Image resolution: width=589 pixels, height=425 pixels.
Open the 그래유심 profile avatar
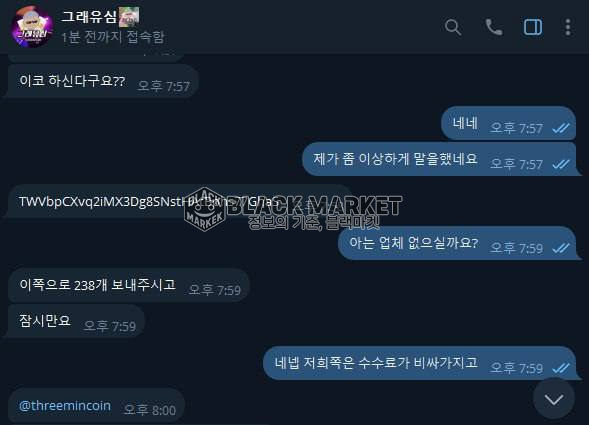pyautogui.click(x=32, y=27)
